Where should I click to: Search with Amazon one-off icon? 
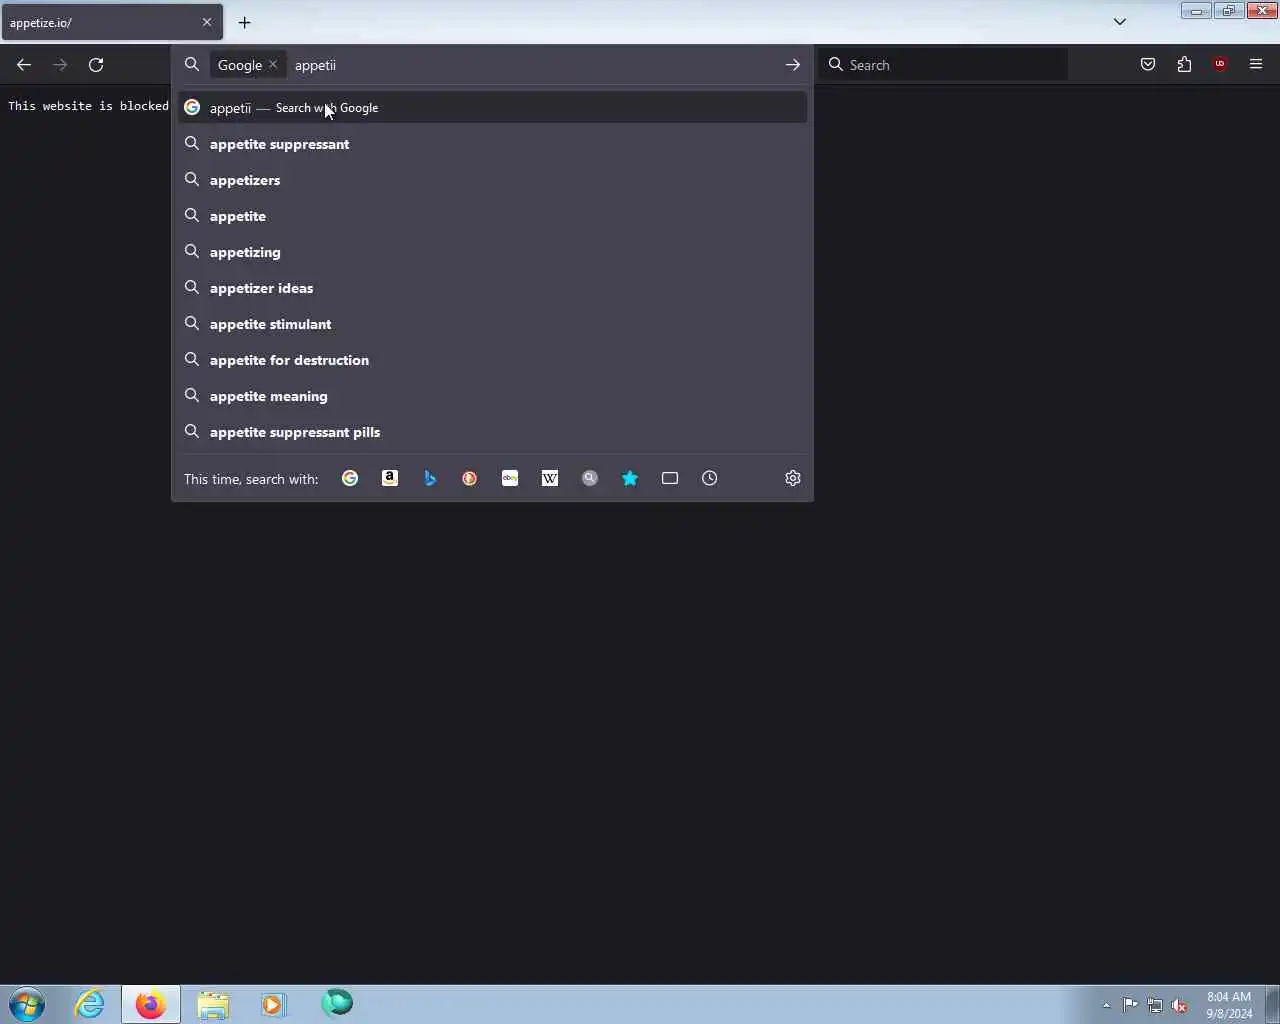(390, 478)
